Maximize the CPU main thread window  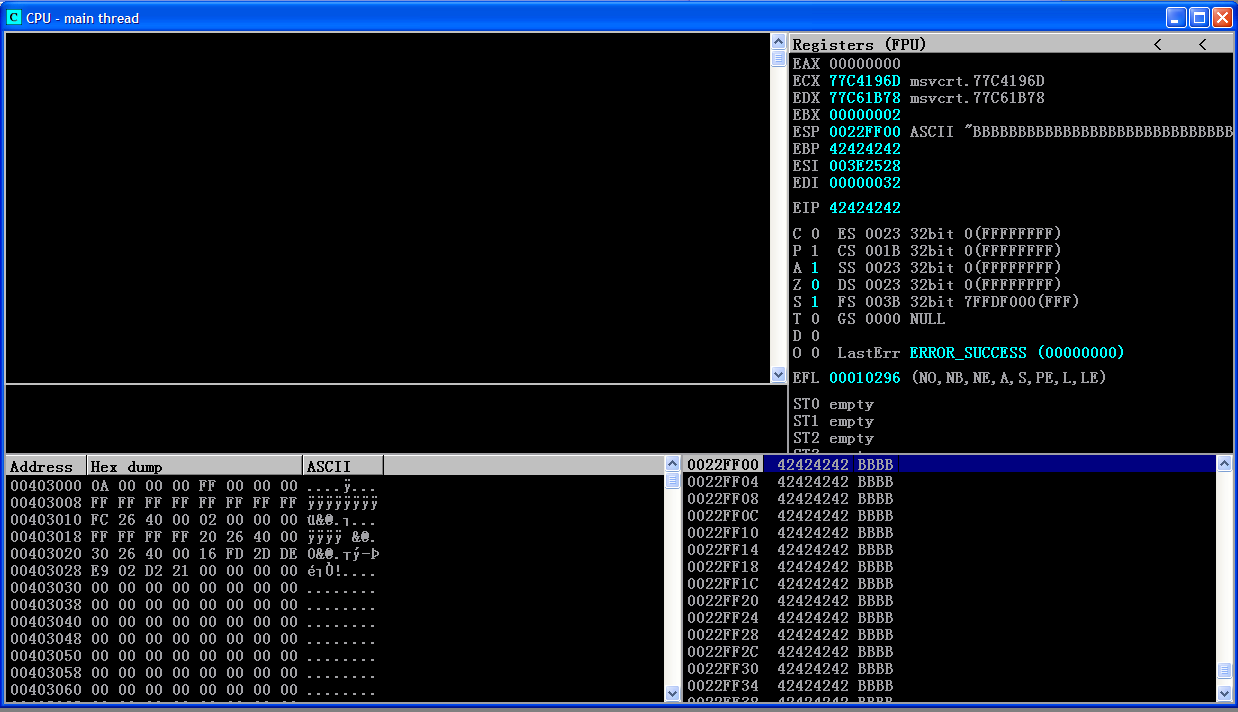[1198, 17]
